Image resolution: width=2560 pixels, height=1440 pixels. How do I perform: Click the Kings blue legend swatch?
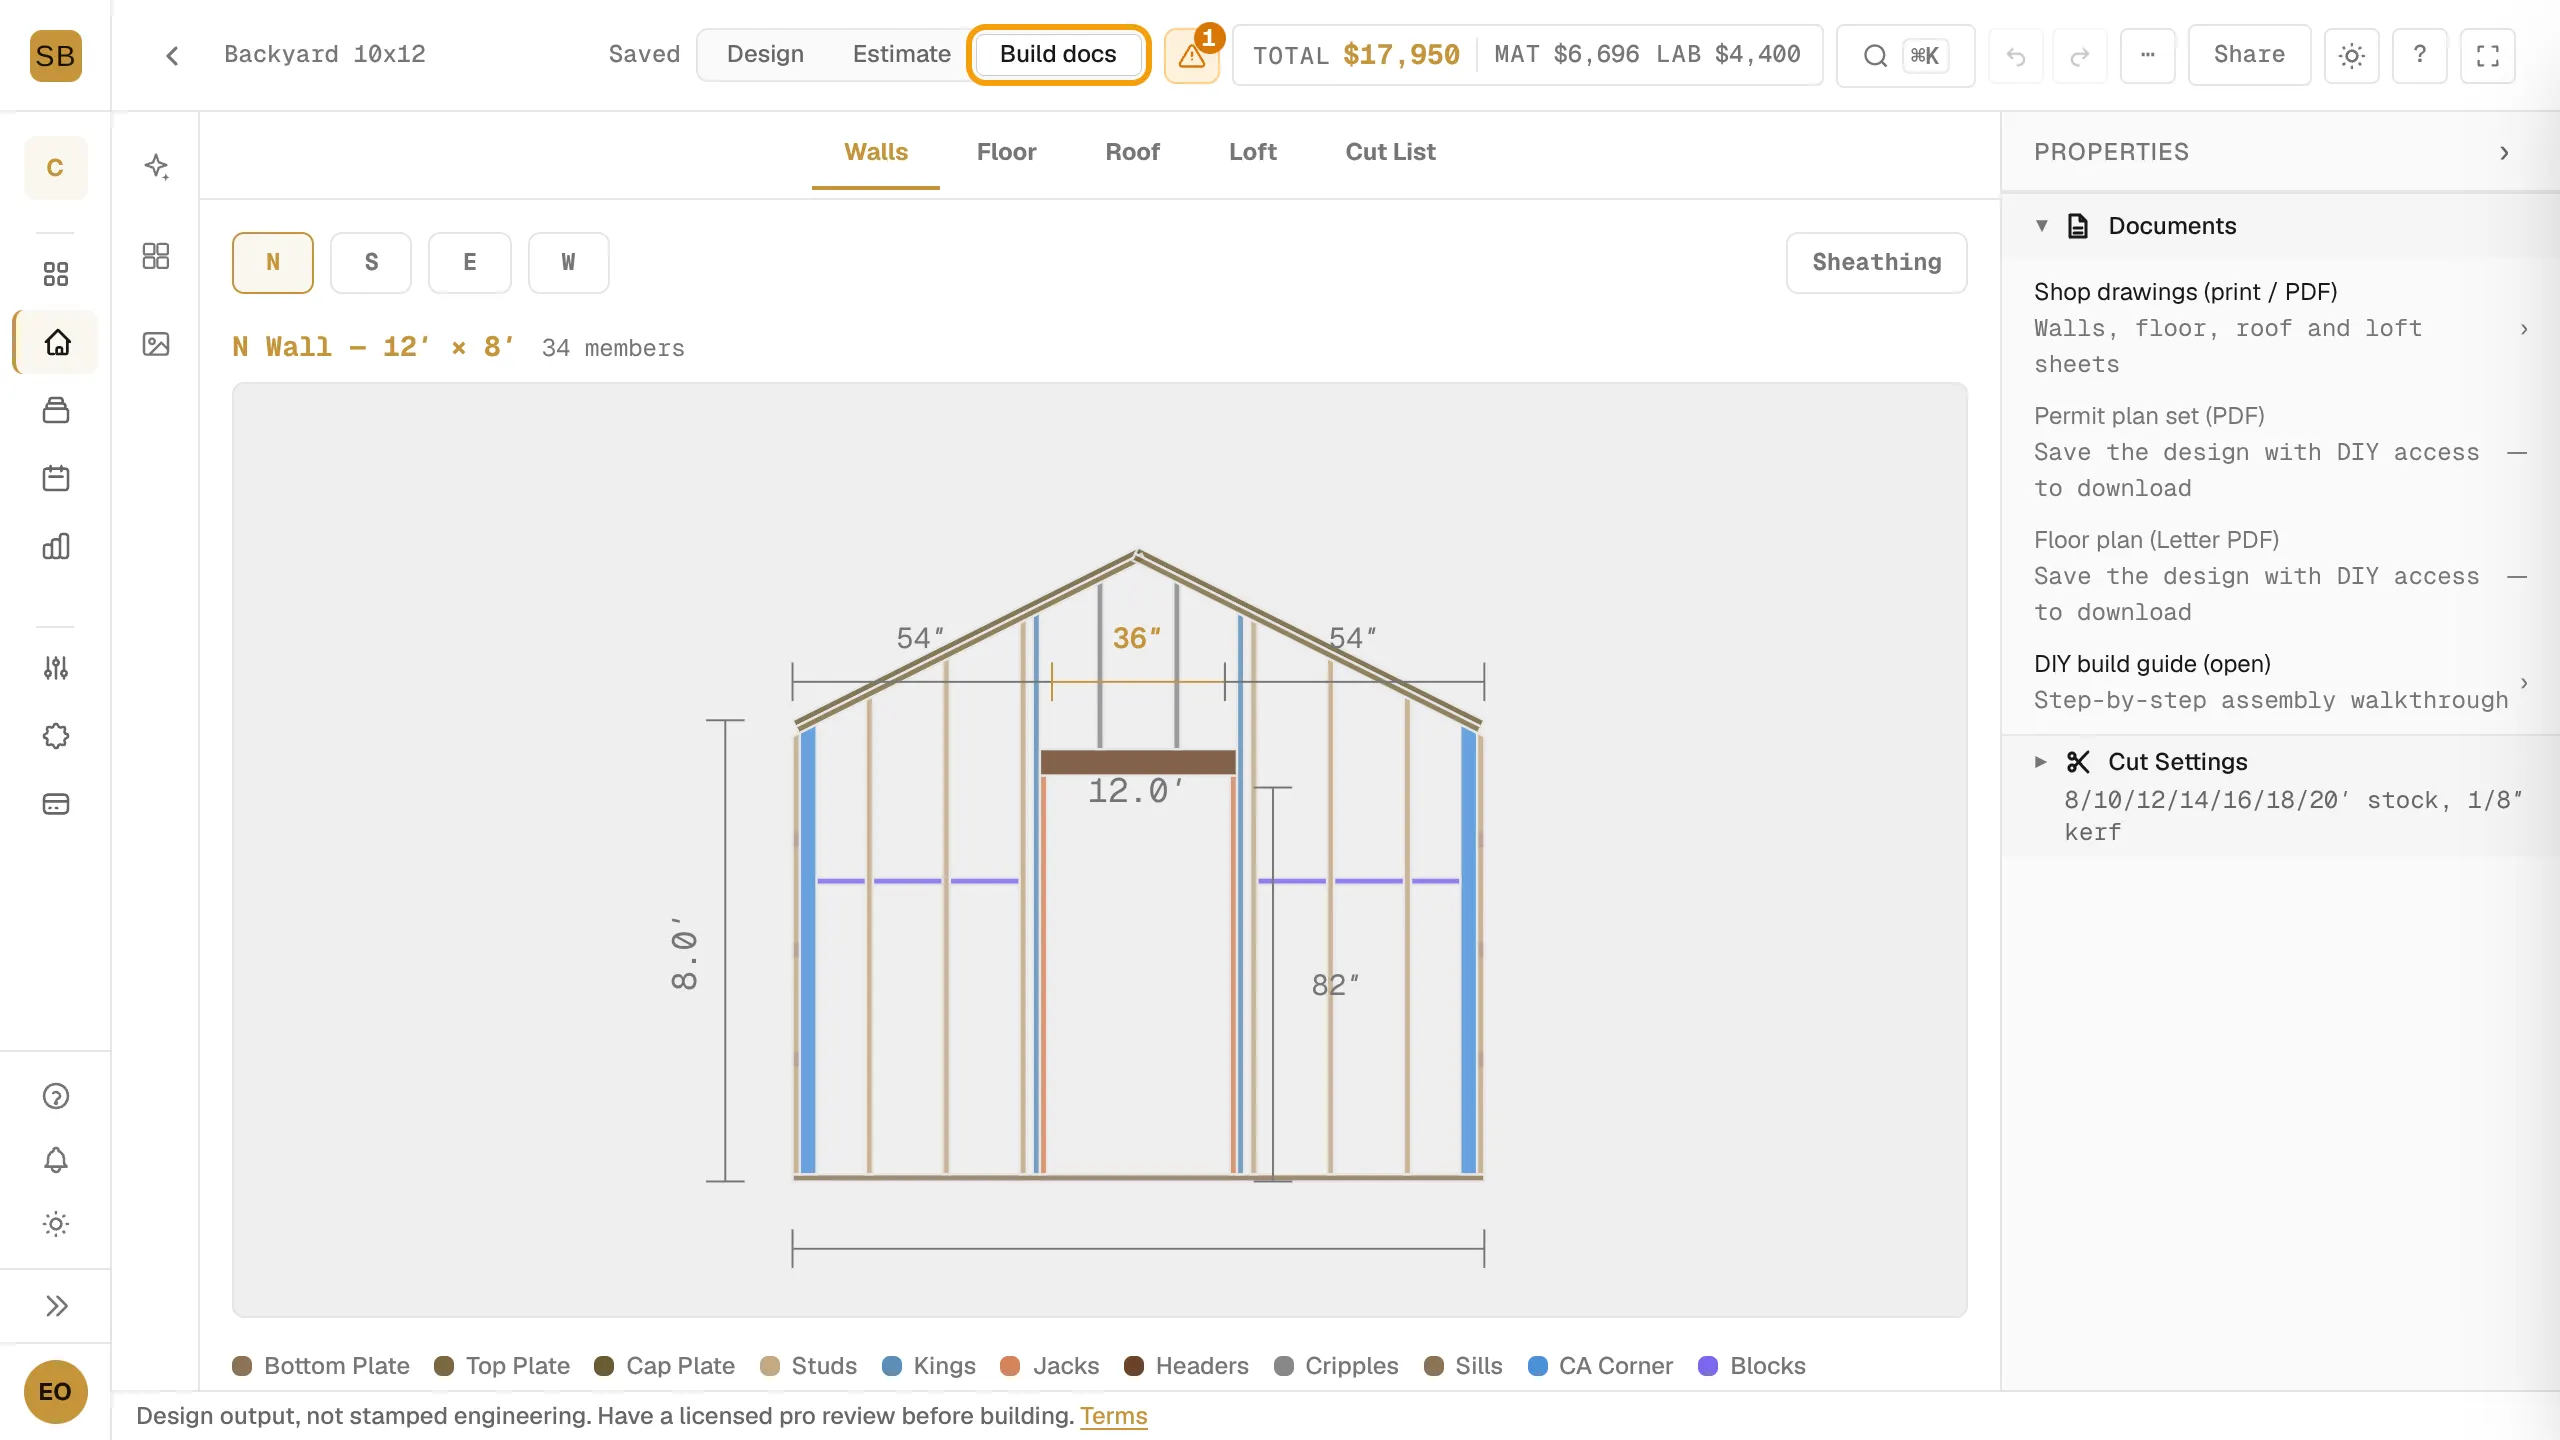[x=892, y=1366]
